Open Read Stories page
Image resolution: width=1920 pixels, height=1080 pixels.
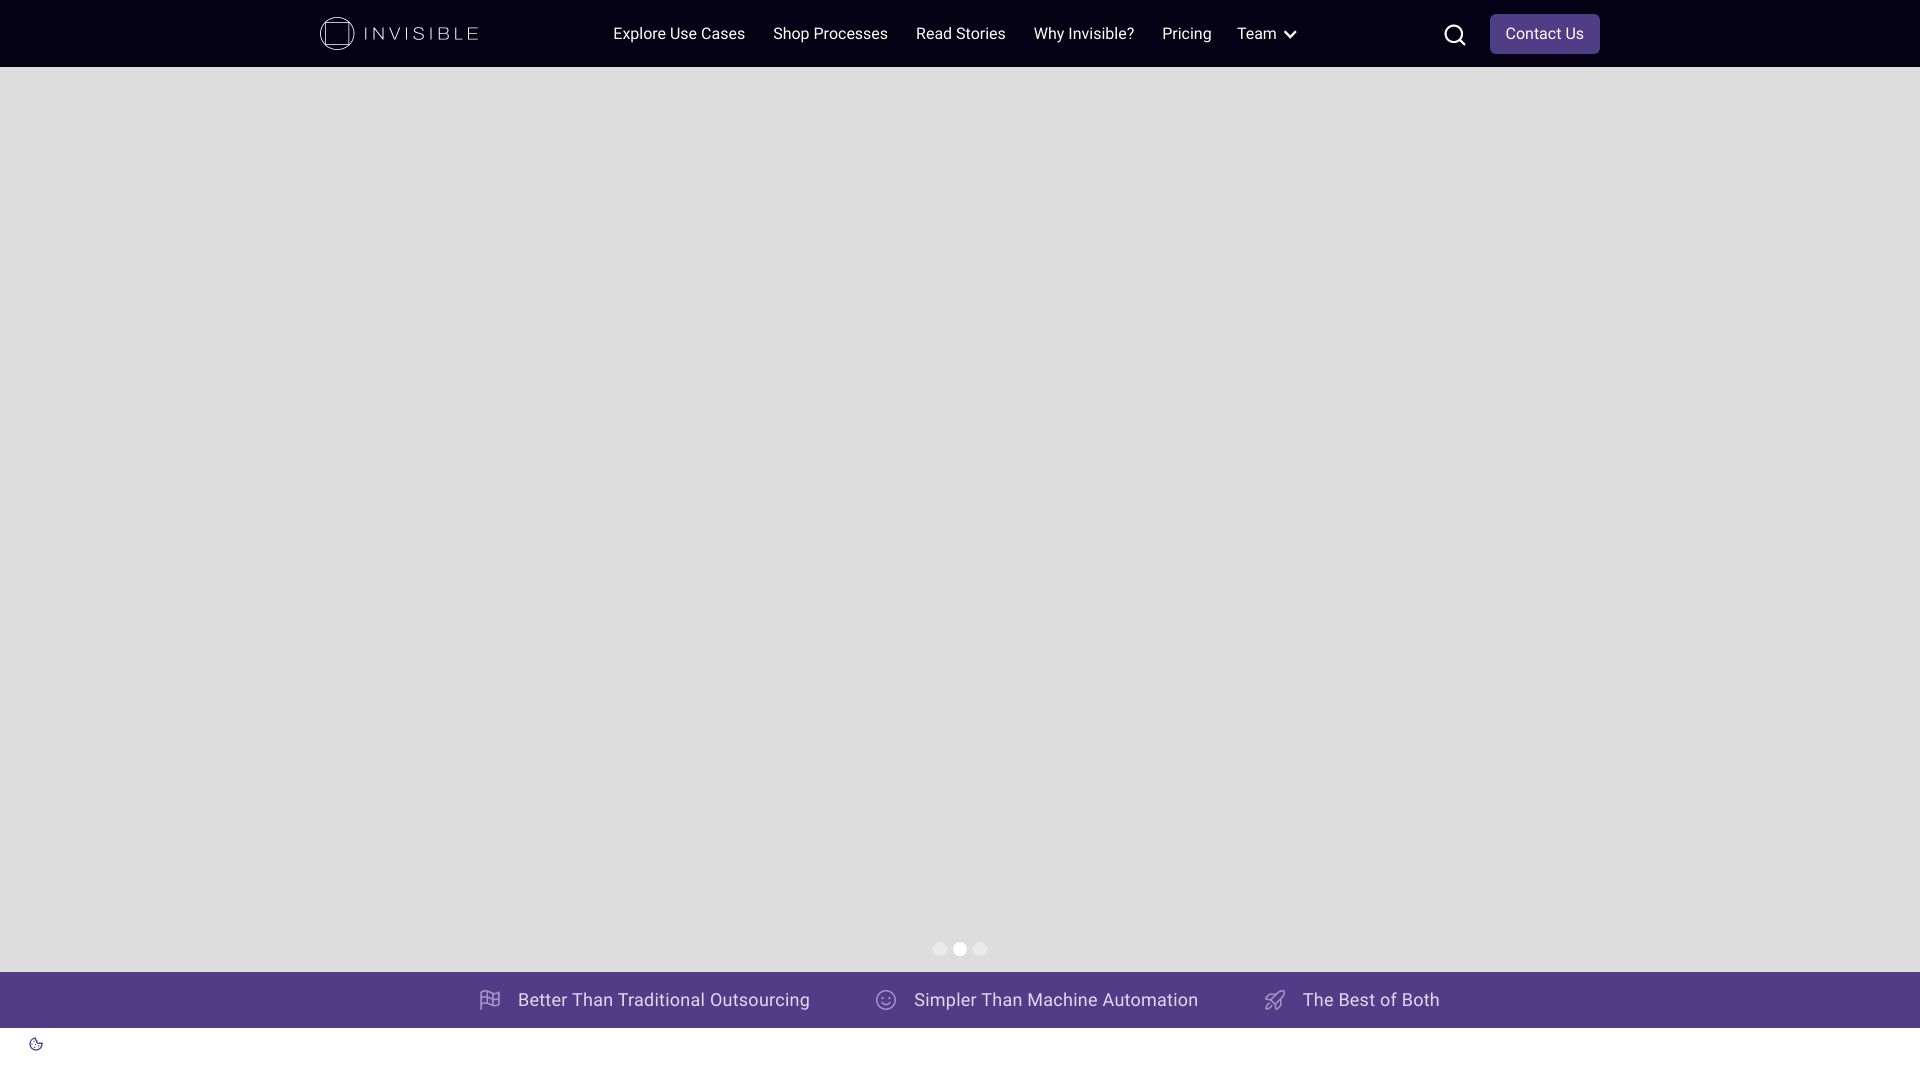point(960,34)
